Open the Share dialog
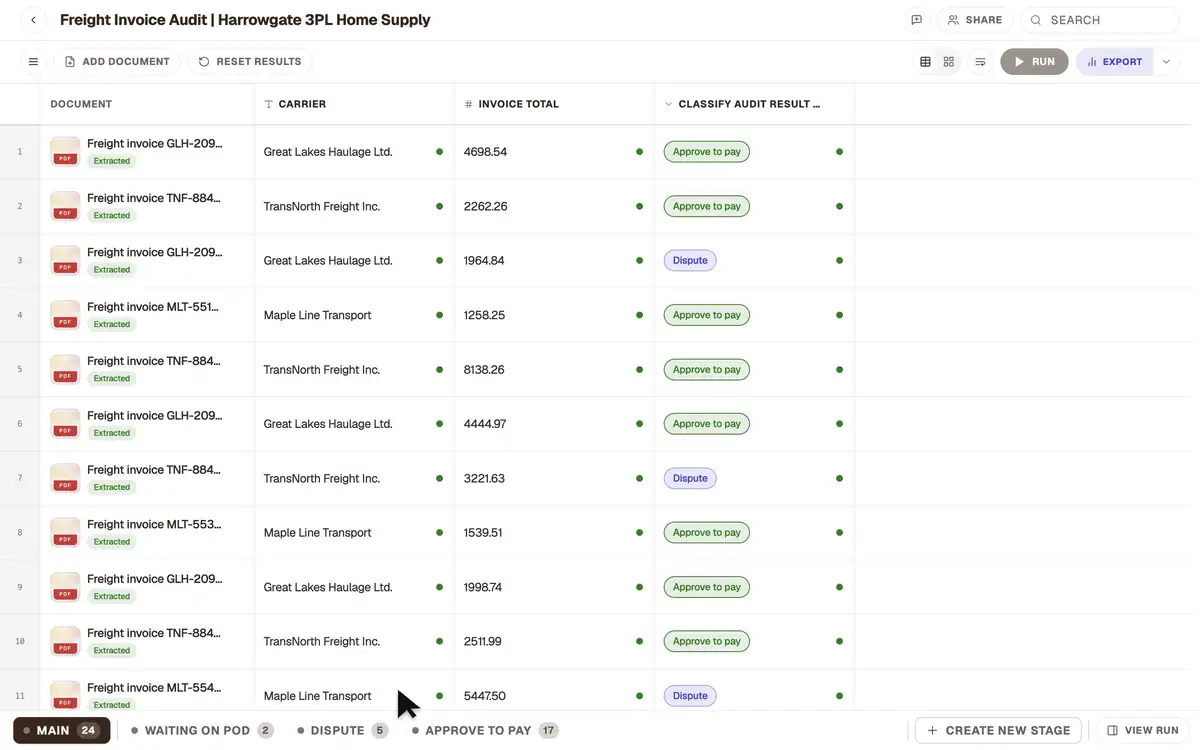The height and width of the screenshot is (750, 1200). pos(975,20)
